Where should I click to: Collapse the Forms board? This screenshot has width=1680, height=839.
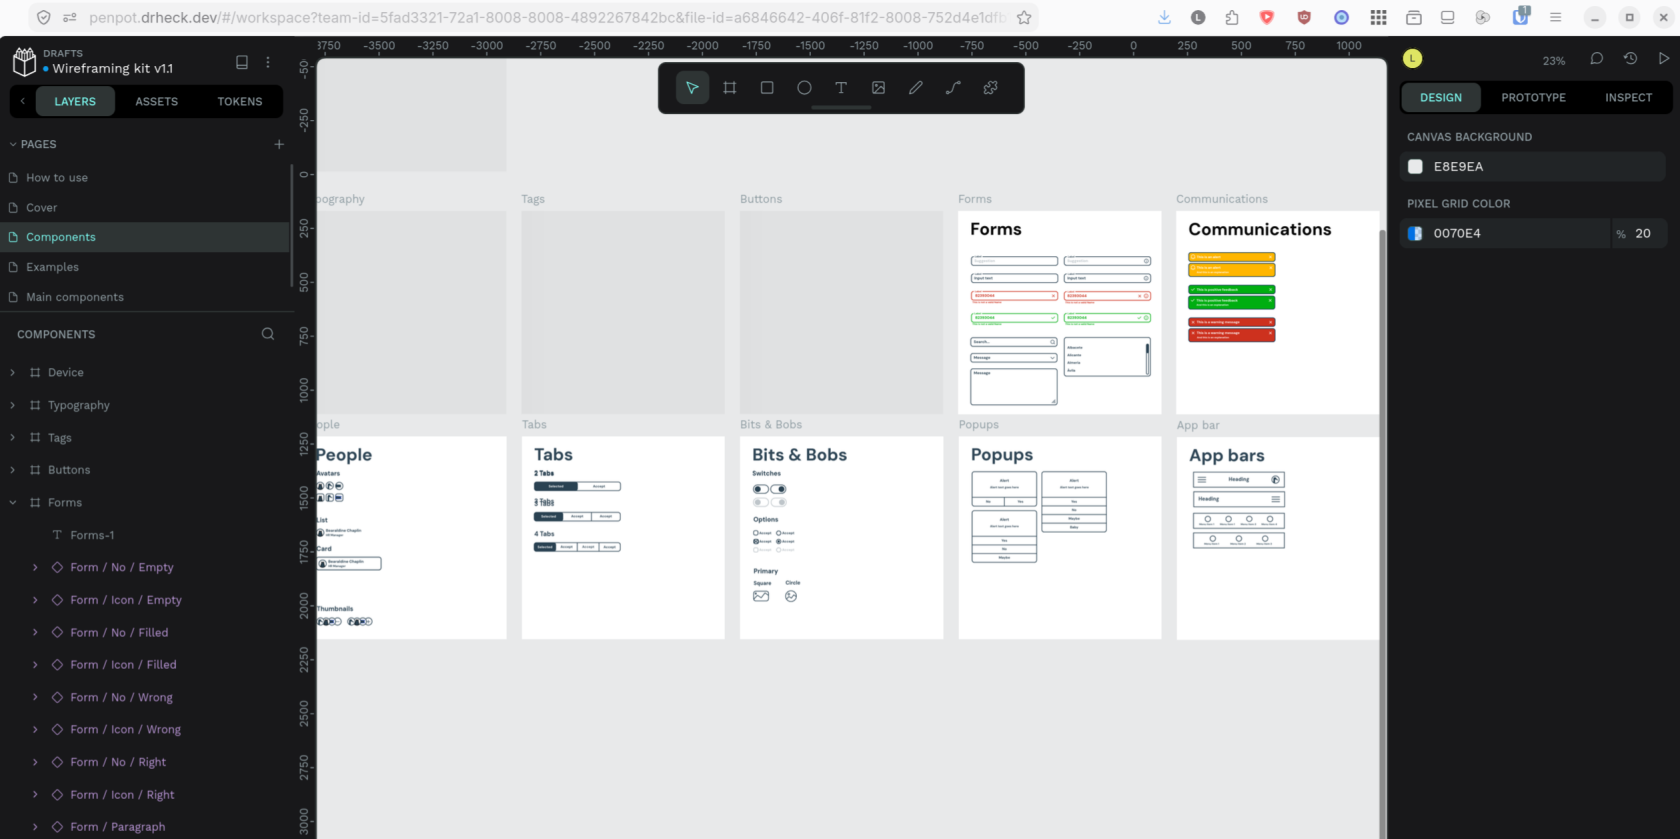pyautogui.click(x=13, y=503)
